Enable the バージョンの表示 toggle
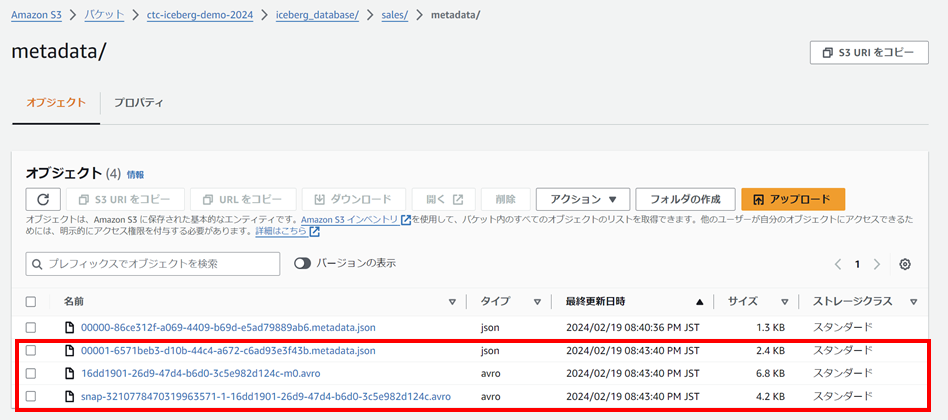 pyautogui.click(x=302, y=263)
